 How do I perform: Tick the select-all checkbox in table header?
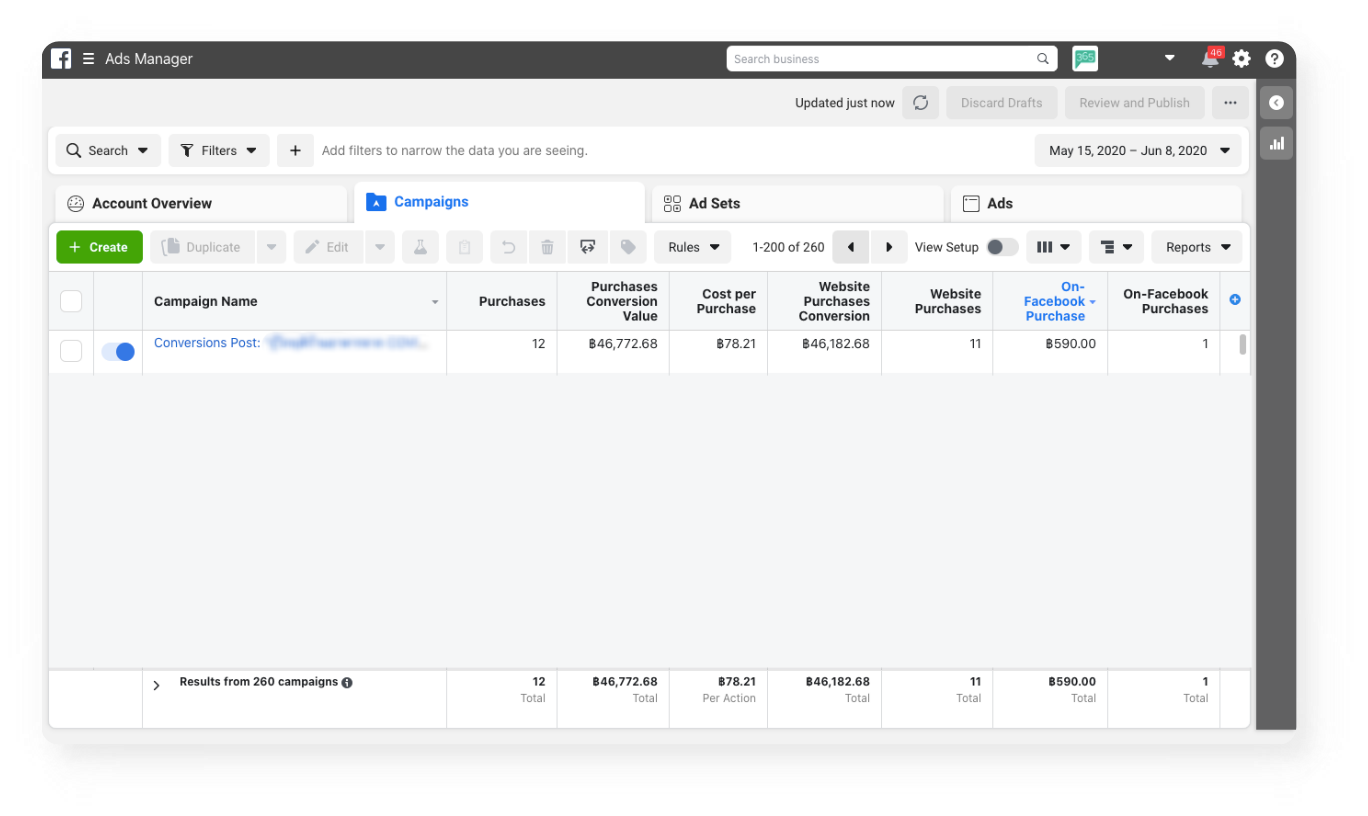[71, 301]
